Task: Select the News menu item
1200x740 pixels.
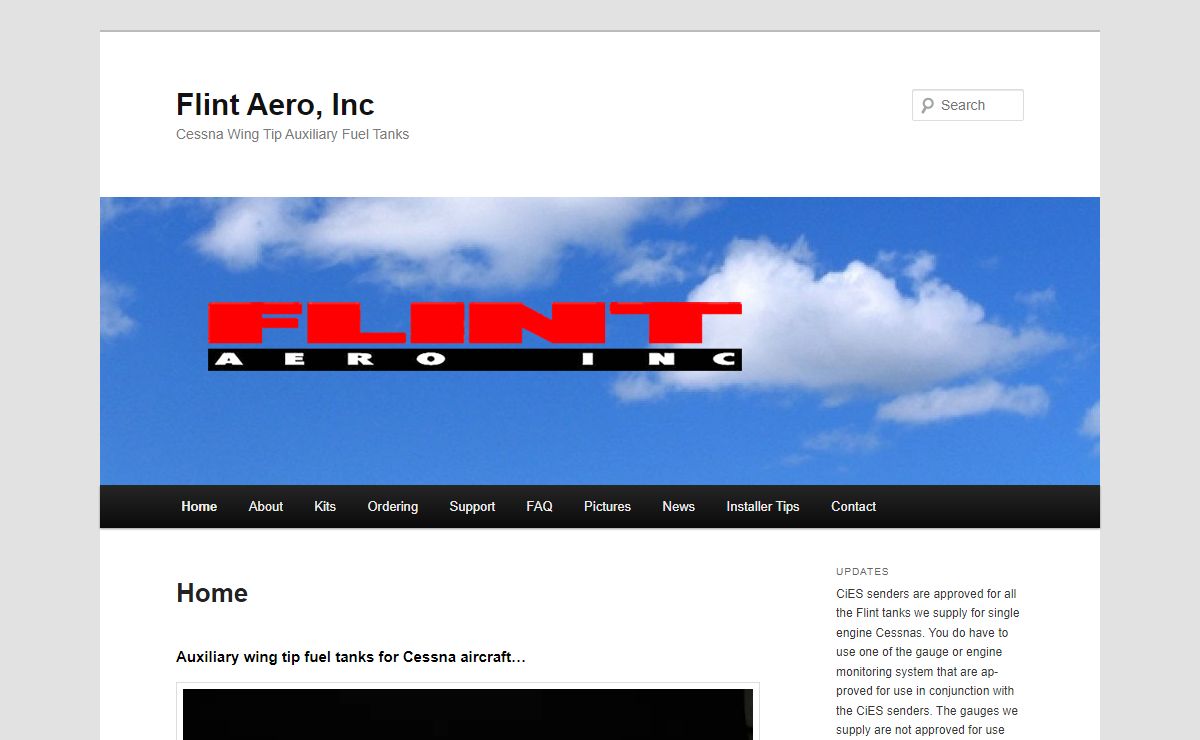Action: coord(678,506)
